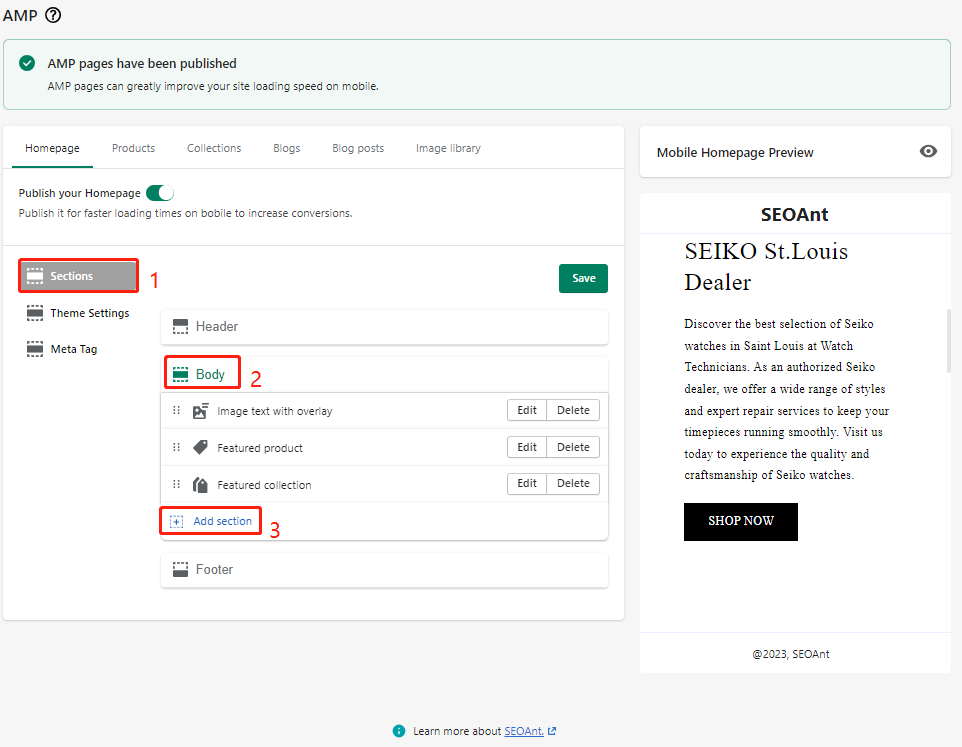Expand the Header section
Screen dimensions: 962x747
coord(384,326)
